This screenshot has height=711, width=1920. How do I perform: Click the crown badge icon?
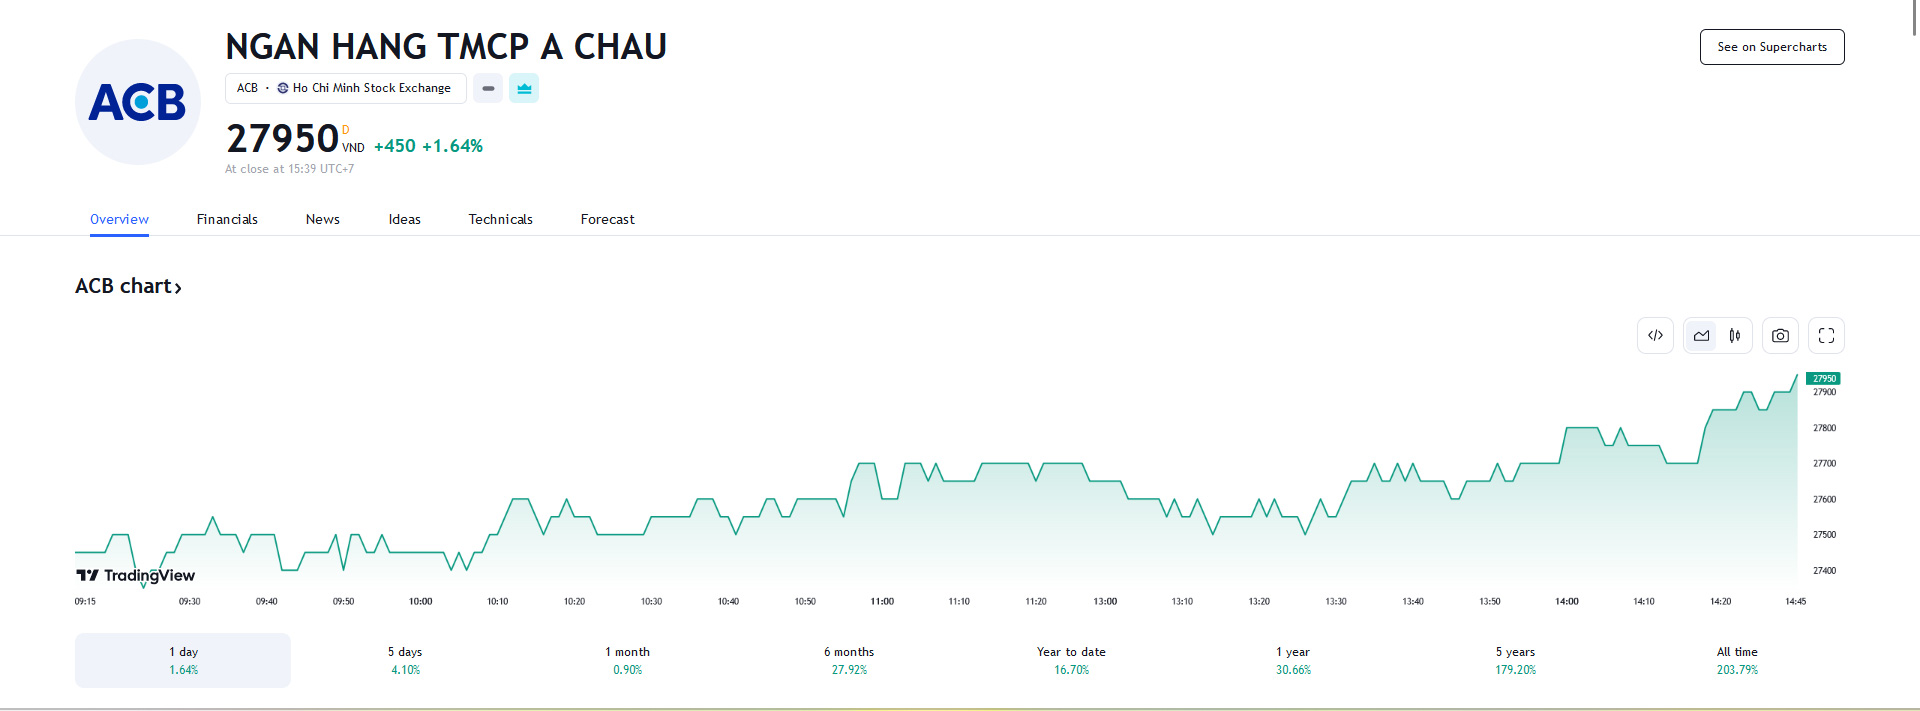(x=524, y=88)
